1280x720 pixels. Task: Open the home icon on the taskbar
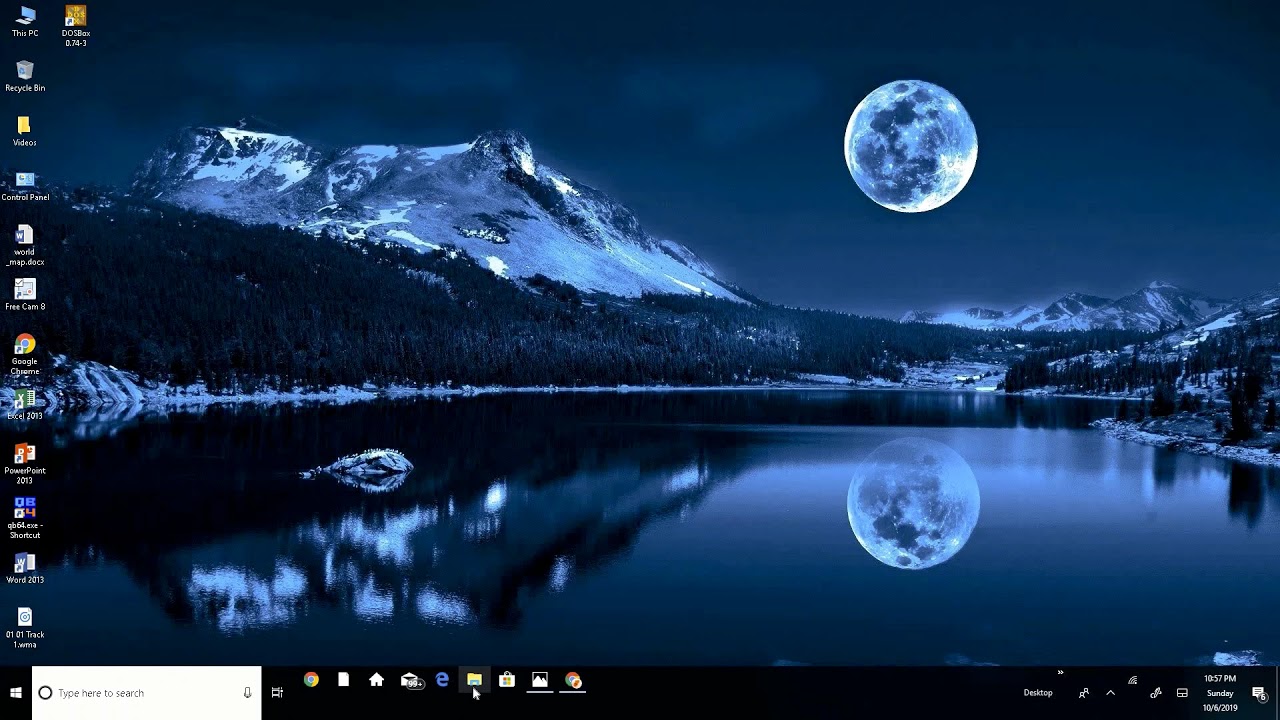point(376,680)
